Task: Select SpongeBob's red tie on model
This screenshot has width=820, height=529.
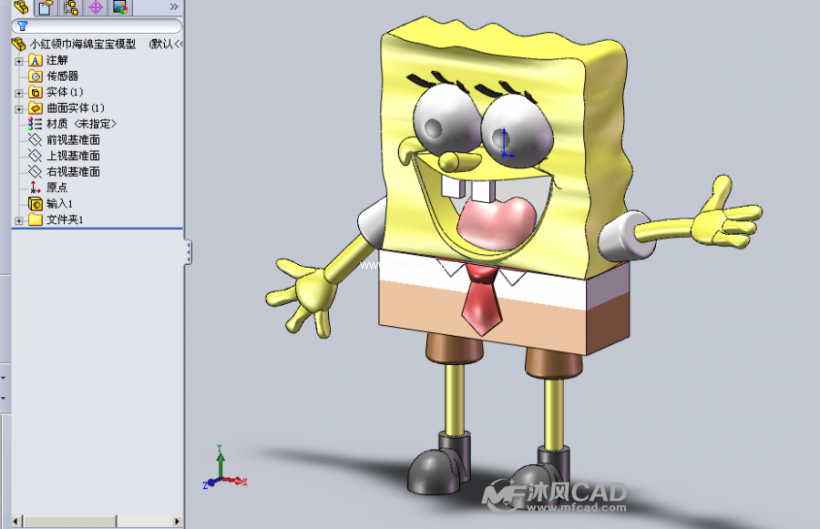Action: [x=482, y=299]
